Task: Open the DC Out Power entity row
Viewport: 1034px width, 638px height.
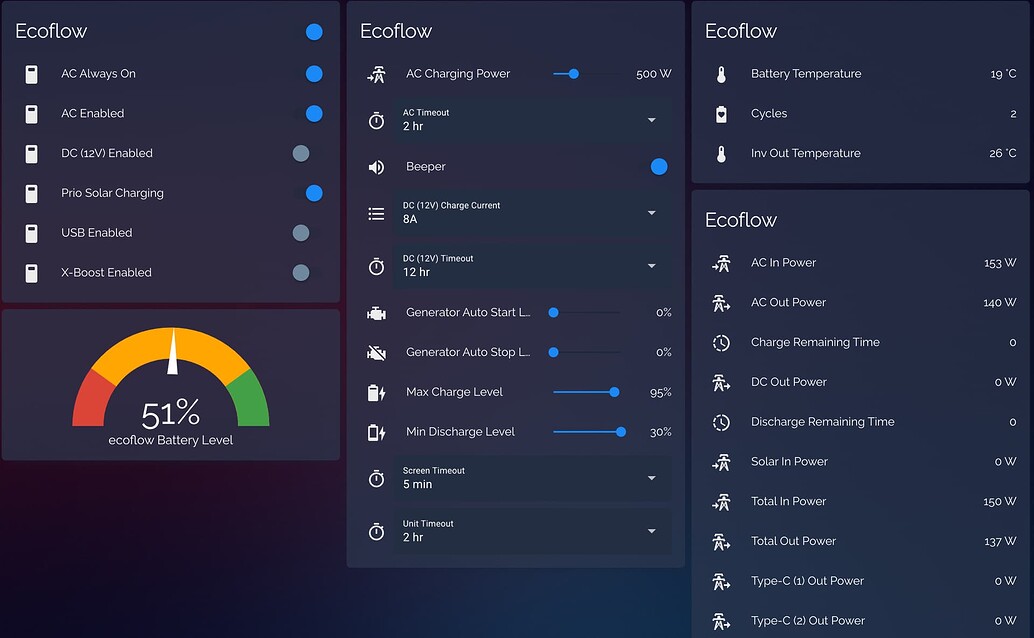Action: [860, 382]
